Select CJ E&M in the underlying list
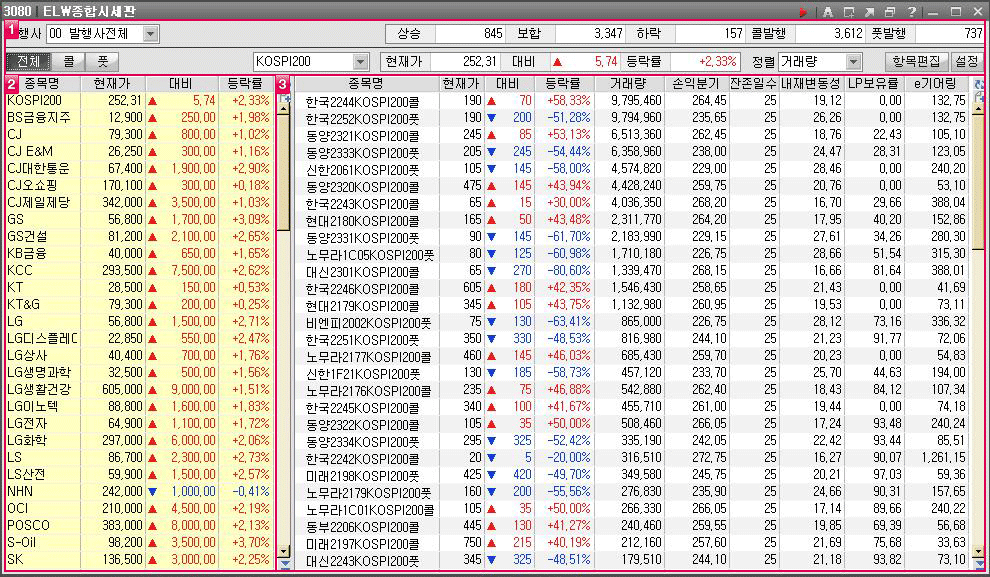This screenshot has height=577, width=990. pos(139,152)
